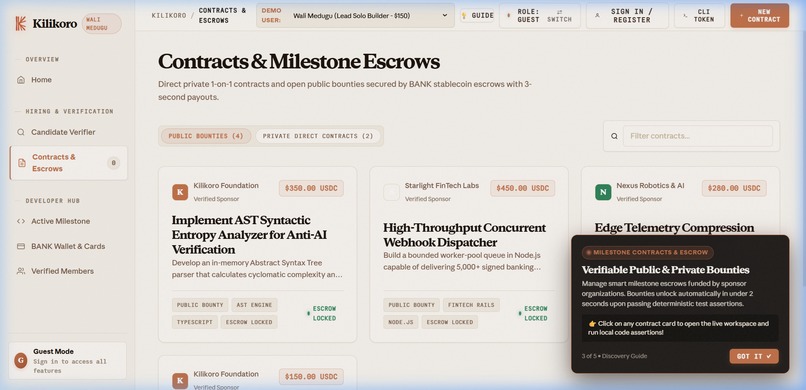This screenshot has width=806, height=390.
Task: Open Verified Members in the sidebar
Action: pos(69,271)
